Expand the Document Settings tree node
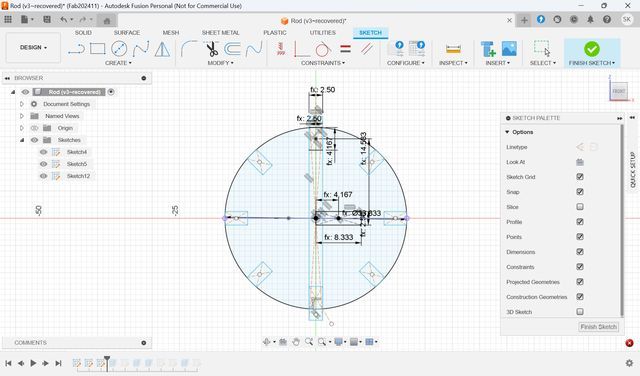The width and height of the screenshot is (640, 376). (22, 104)
